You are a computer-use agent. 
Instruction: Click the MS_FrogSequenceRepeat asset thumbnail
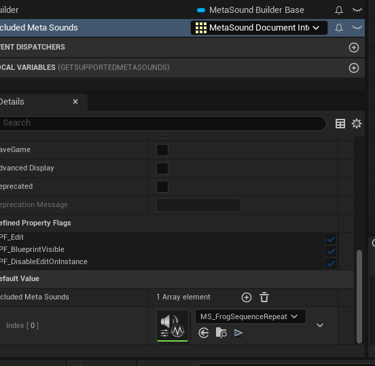point(172,326)
